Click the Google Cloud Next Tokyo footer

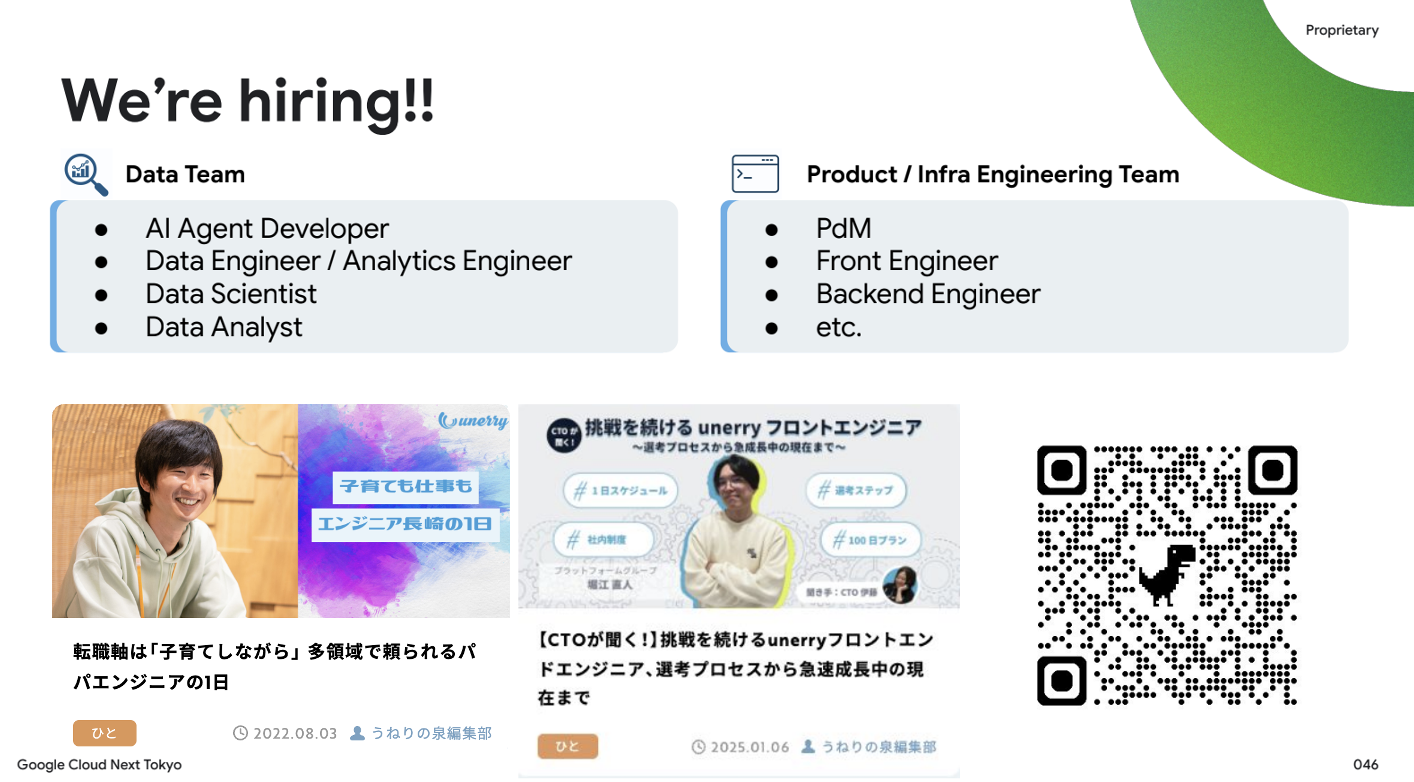[99, 765]
